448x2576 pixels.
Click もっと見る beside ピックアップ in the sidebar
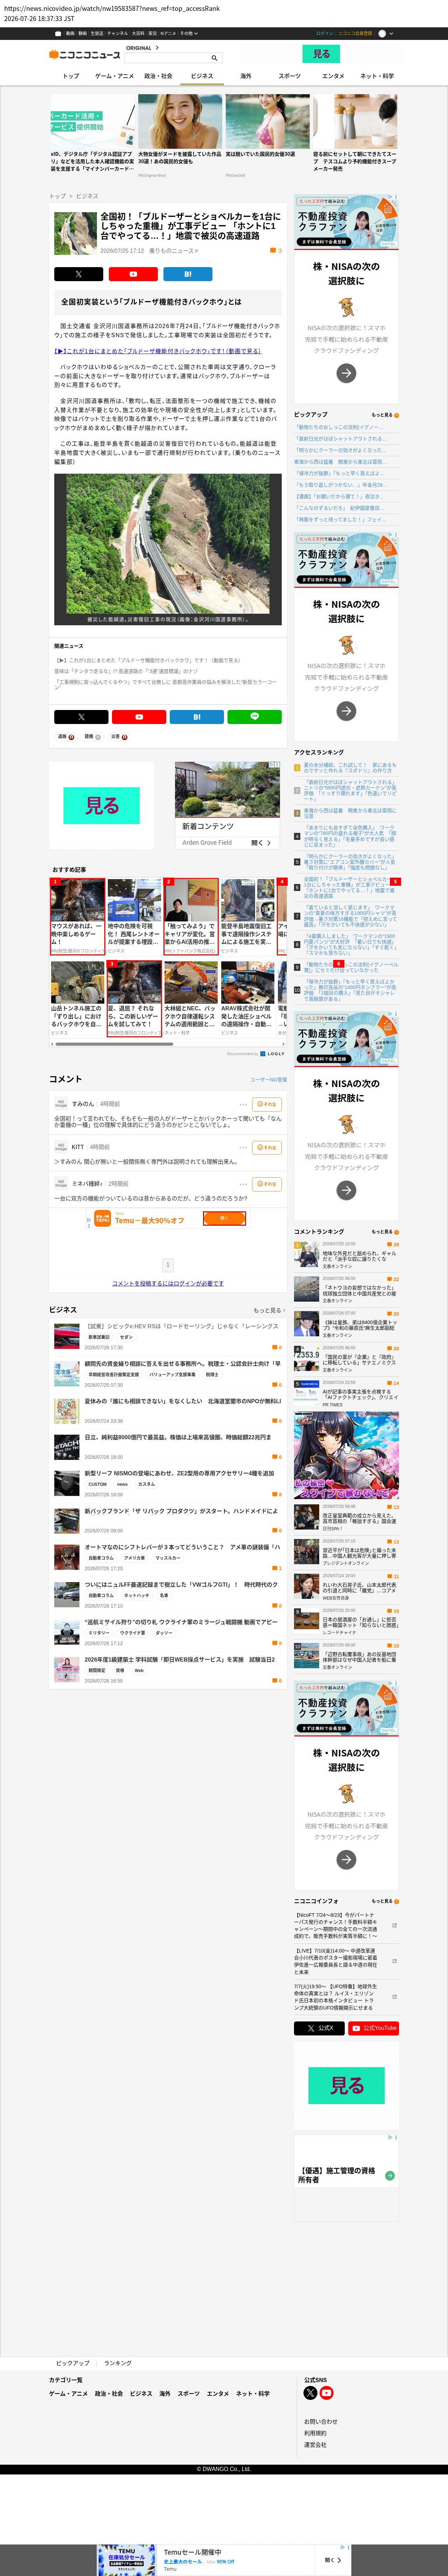click(x=385, y=414)
